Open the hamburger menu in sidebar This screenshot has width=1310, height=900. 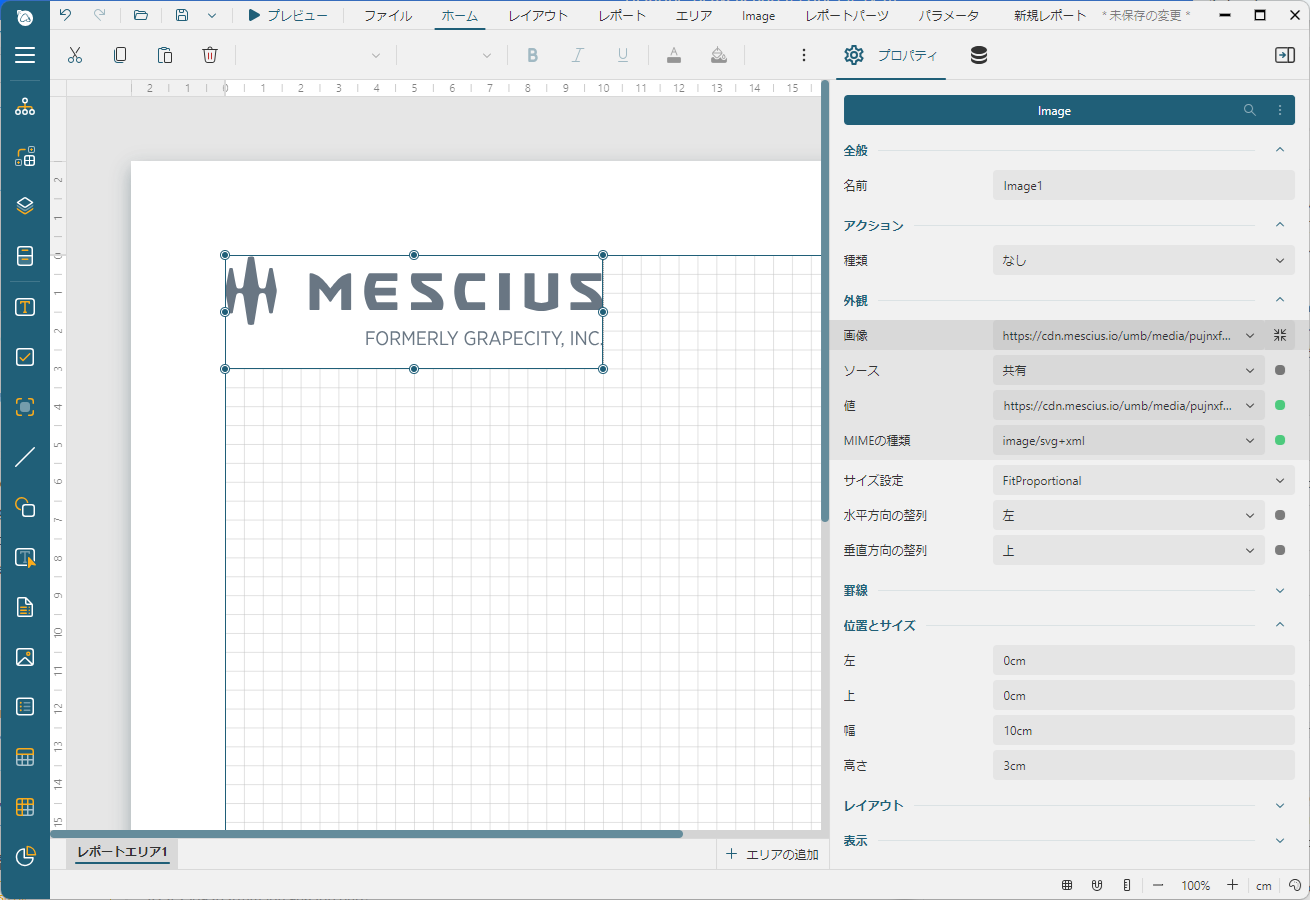click(x=25, y=55)
